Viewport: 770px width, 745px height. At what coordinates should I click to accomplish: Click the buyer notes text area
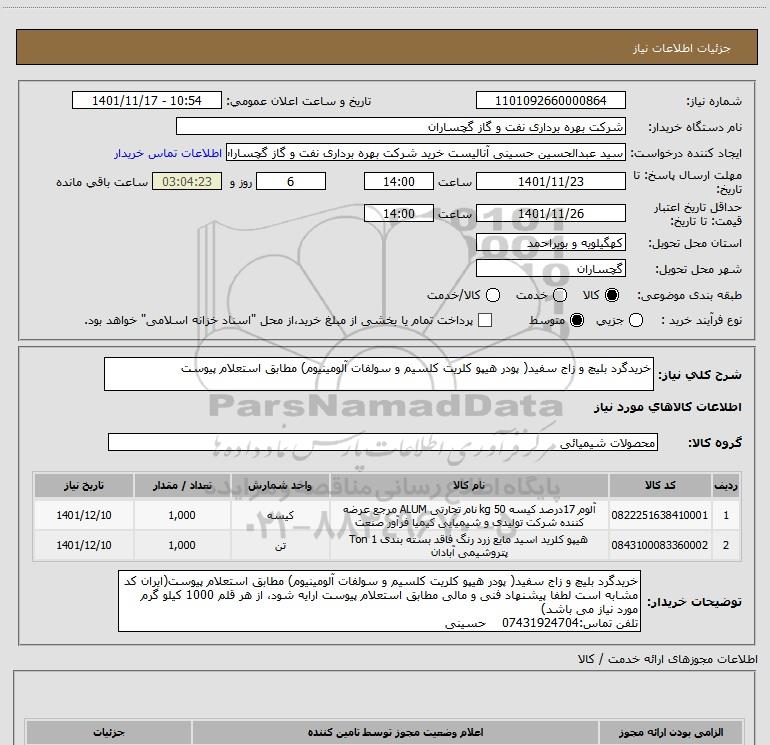[x=379, y=601]
